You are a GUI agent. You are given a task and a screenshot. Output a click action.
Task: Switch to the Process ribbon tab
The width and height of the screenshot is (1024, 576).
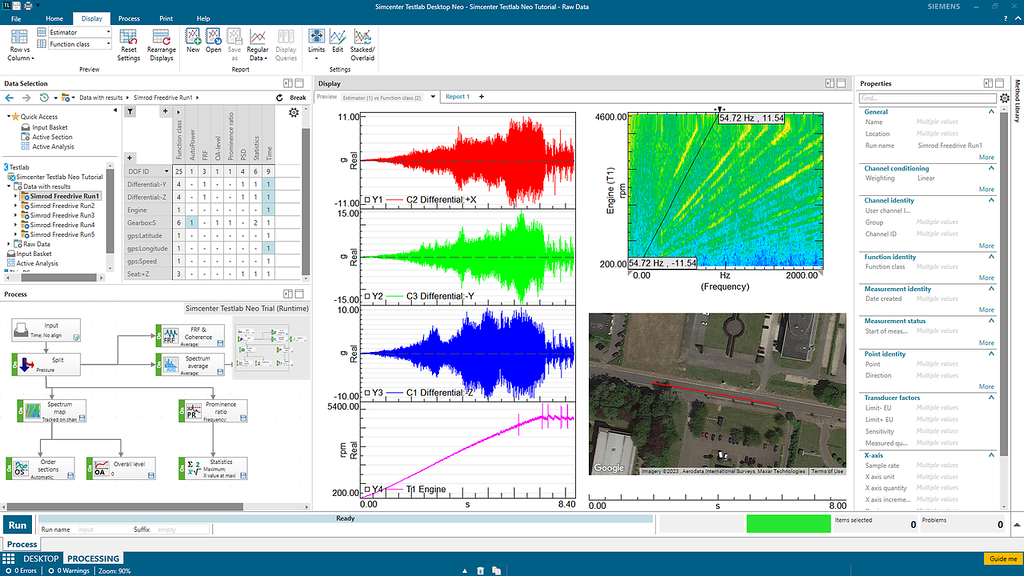coord(128,18)
